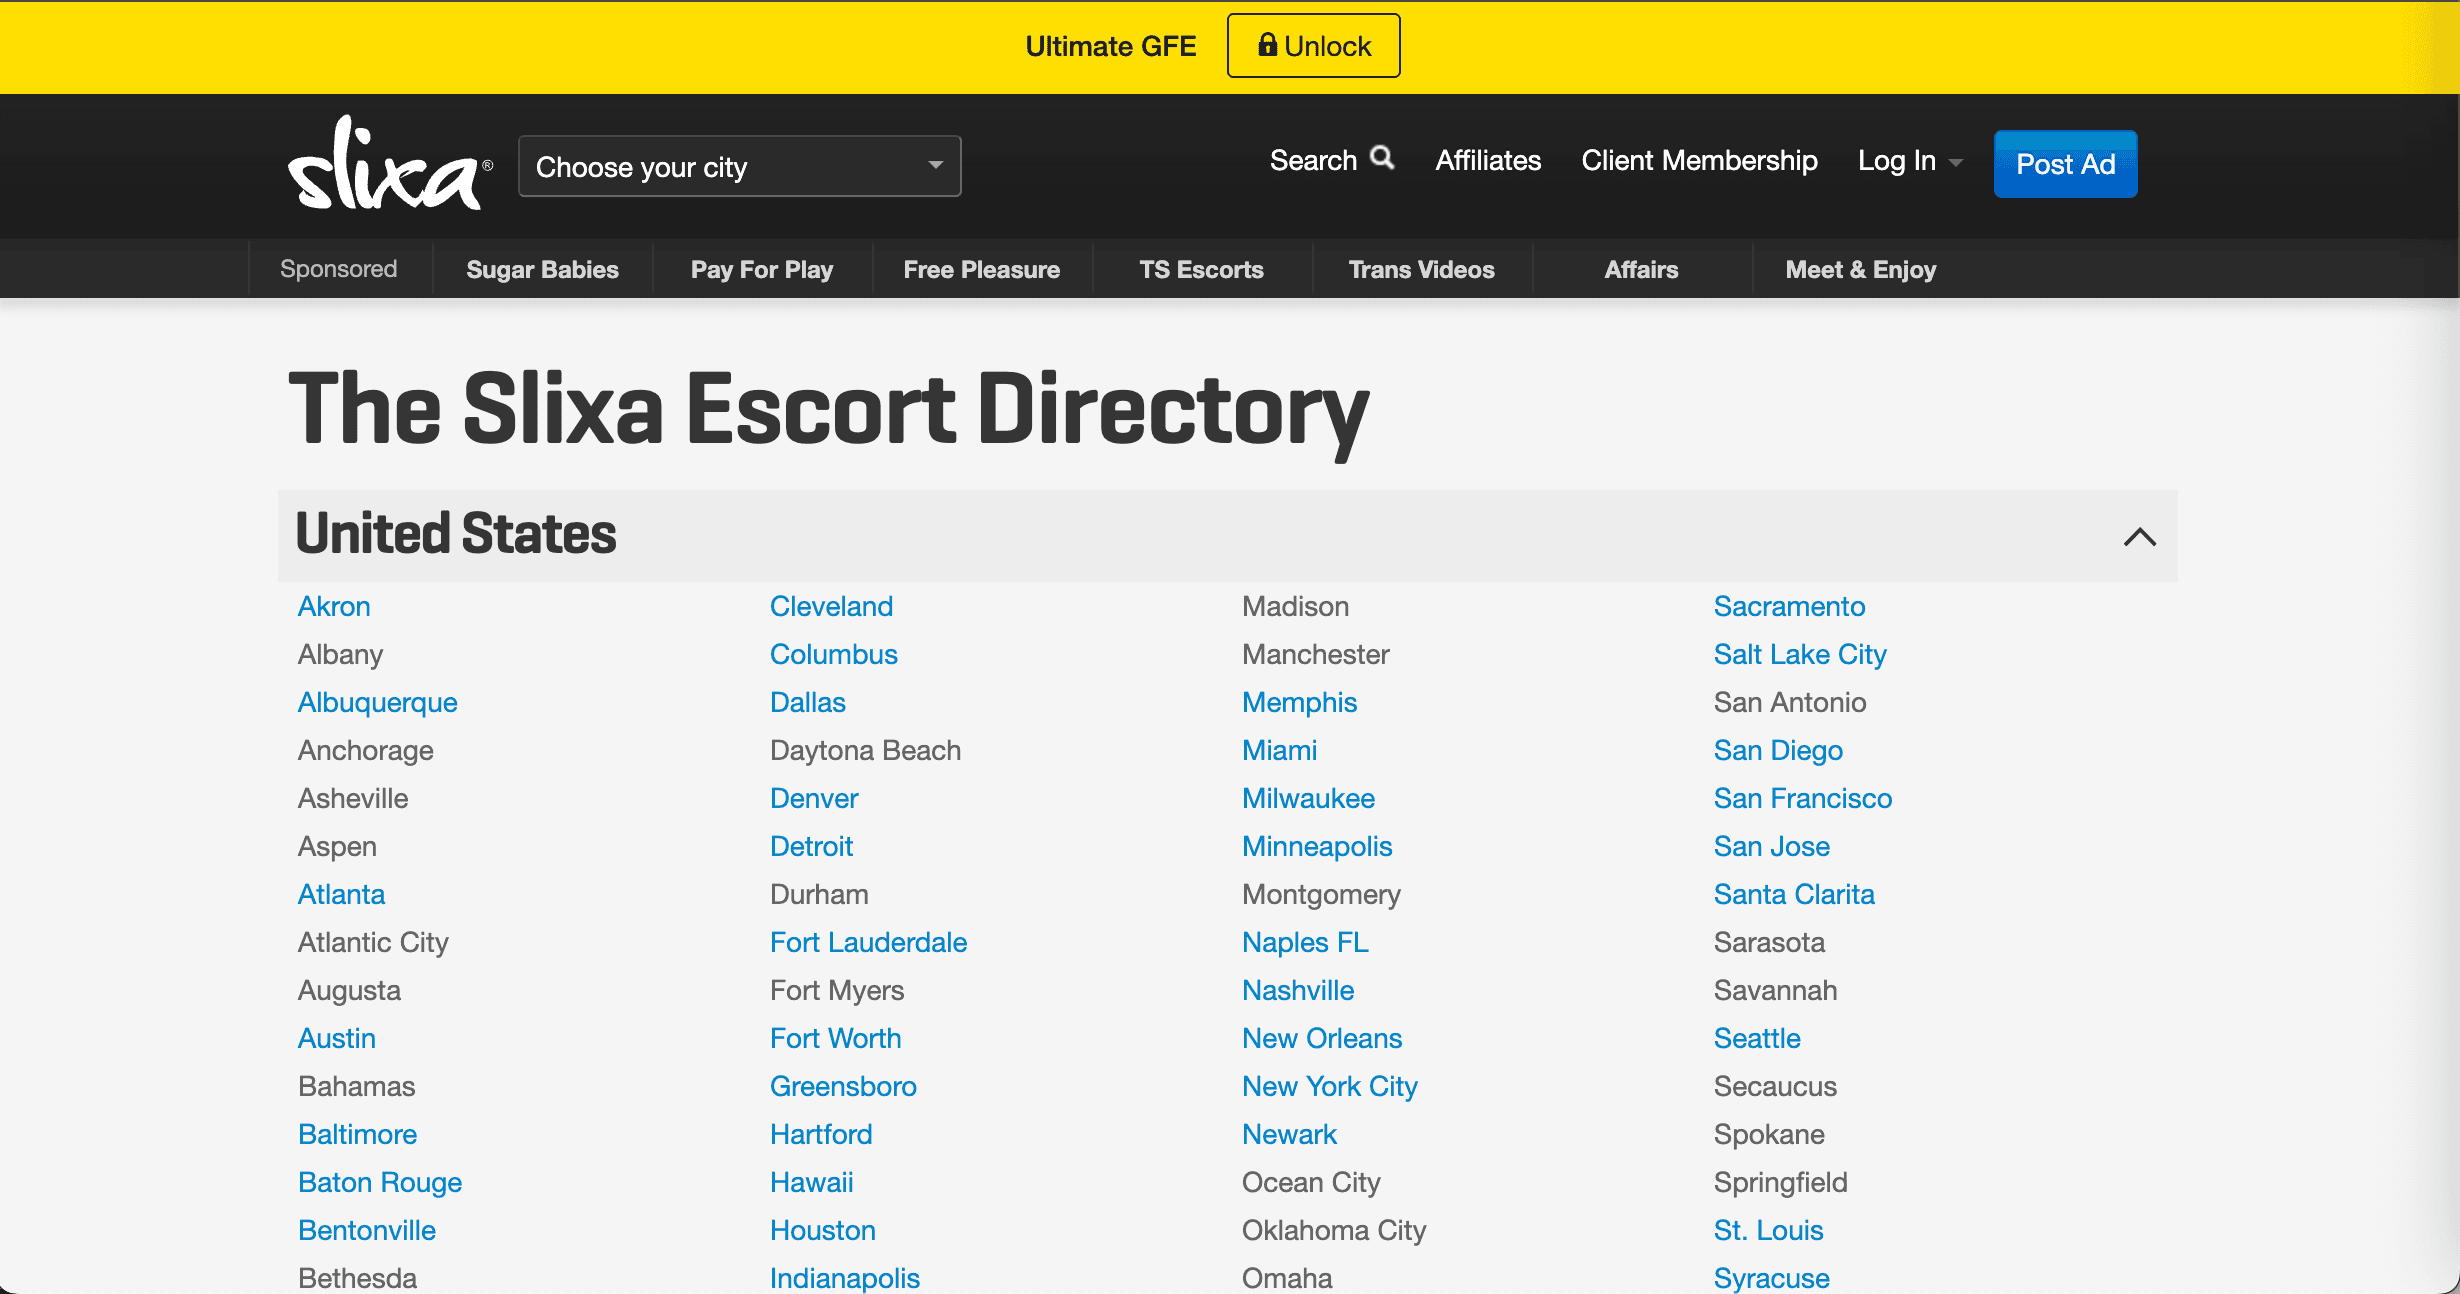Click the Unlock button with lock icon
This screenshot has height=1294, width=2460.
1313,46
